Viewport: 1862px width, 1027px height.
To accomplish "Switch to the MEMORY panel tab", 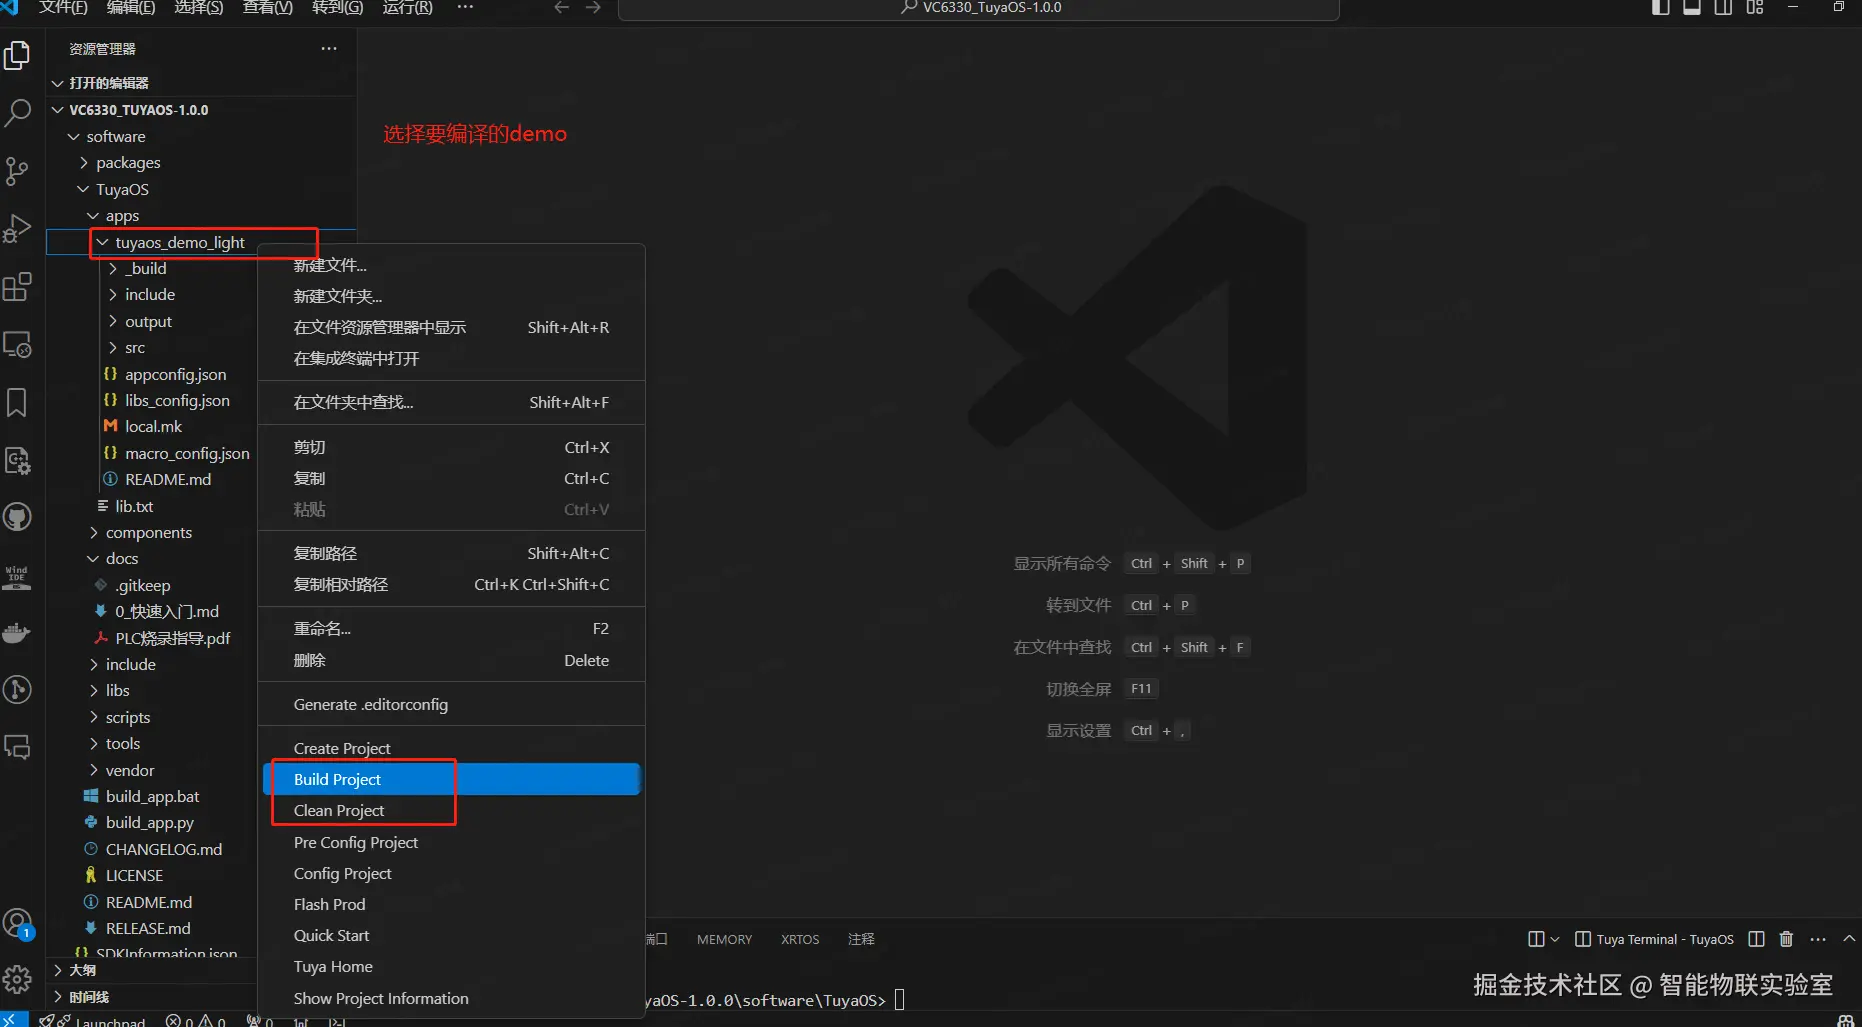I will [724, 940].
